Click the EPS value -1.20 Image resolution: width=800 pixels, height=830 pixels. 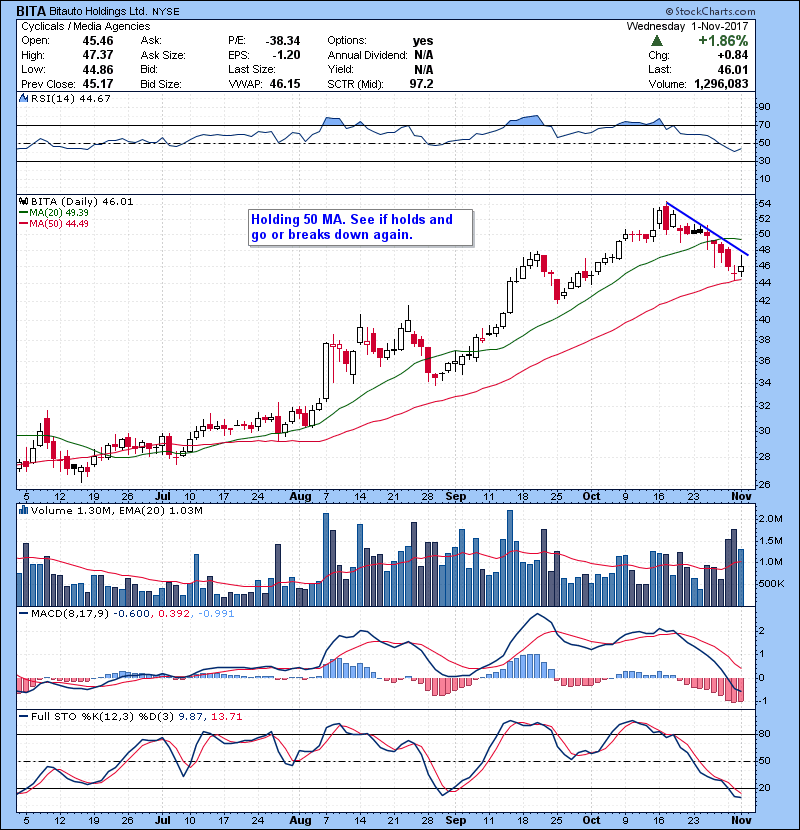coord(286,55)
